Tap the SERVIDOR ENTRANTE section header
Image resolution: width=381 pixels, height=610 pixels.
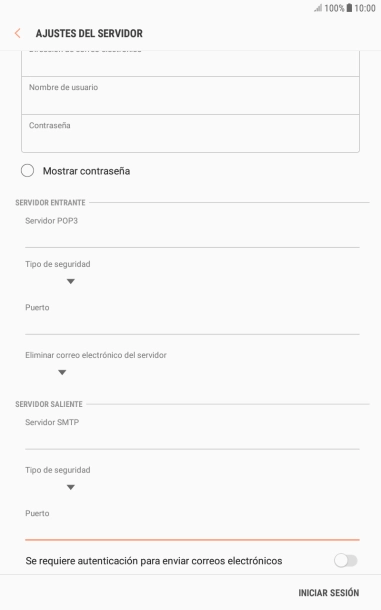(50, 203)
